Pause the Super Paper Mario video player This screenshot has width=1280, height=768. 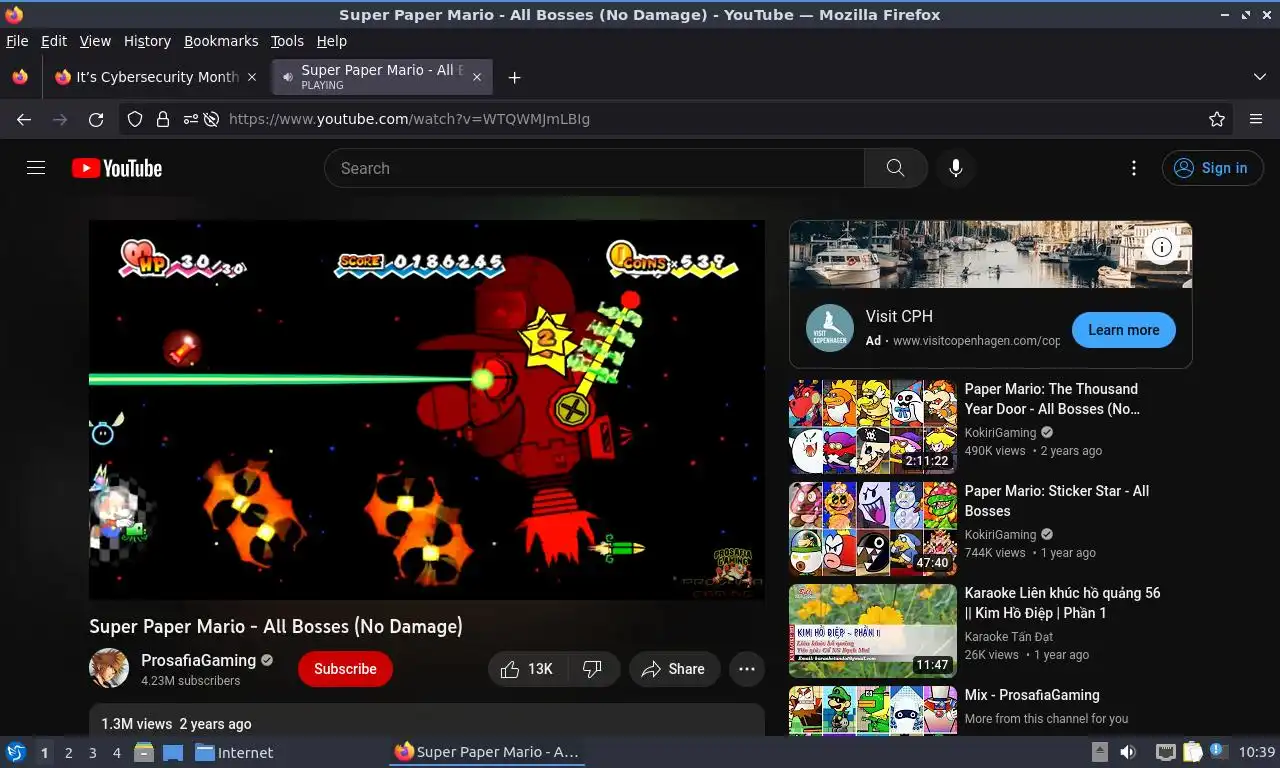pyautogui.click(x=427, y=410)
